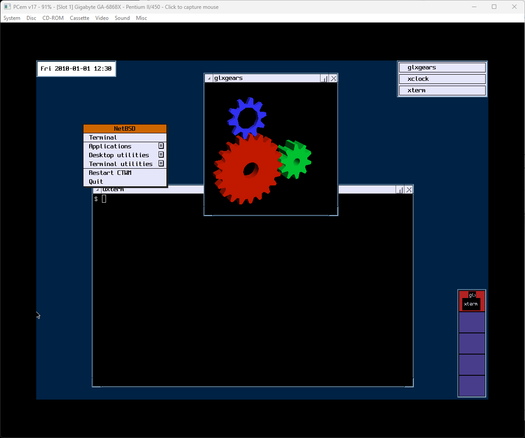Select glxgears in the icon manager
Viewport: 525px width, 438px height.
[442, 68]
